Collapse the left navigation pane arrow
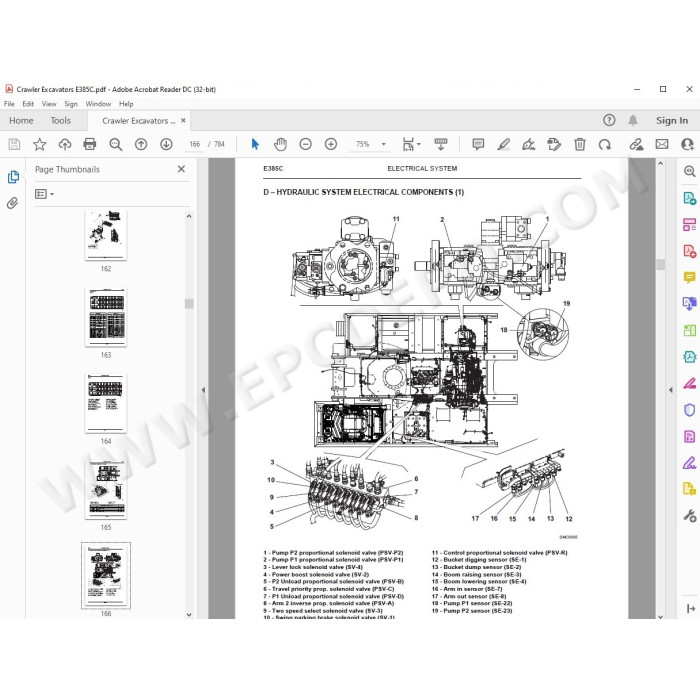The height and width of the screenshot is (700, 700). coord(203,390)
